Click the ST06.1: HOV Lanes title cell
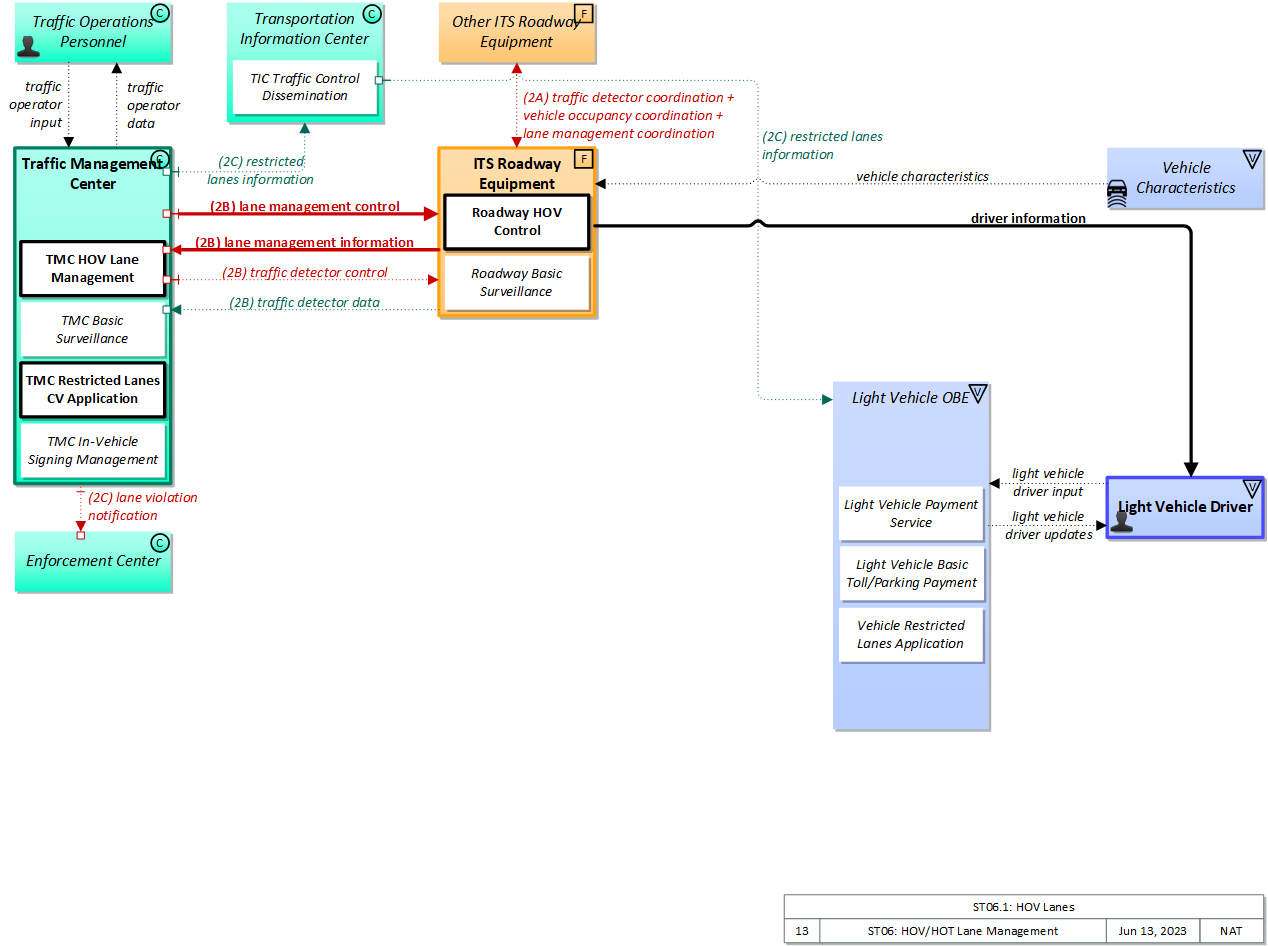The image size is (1268, 946). [1022, 907]
